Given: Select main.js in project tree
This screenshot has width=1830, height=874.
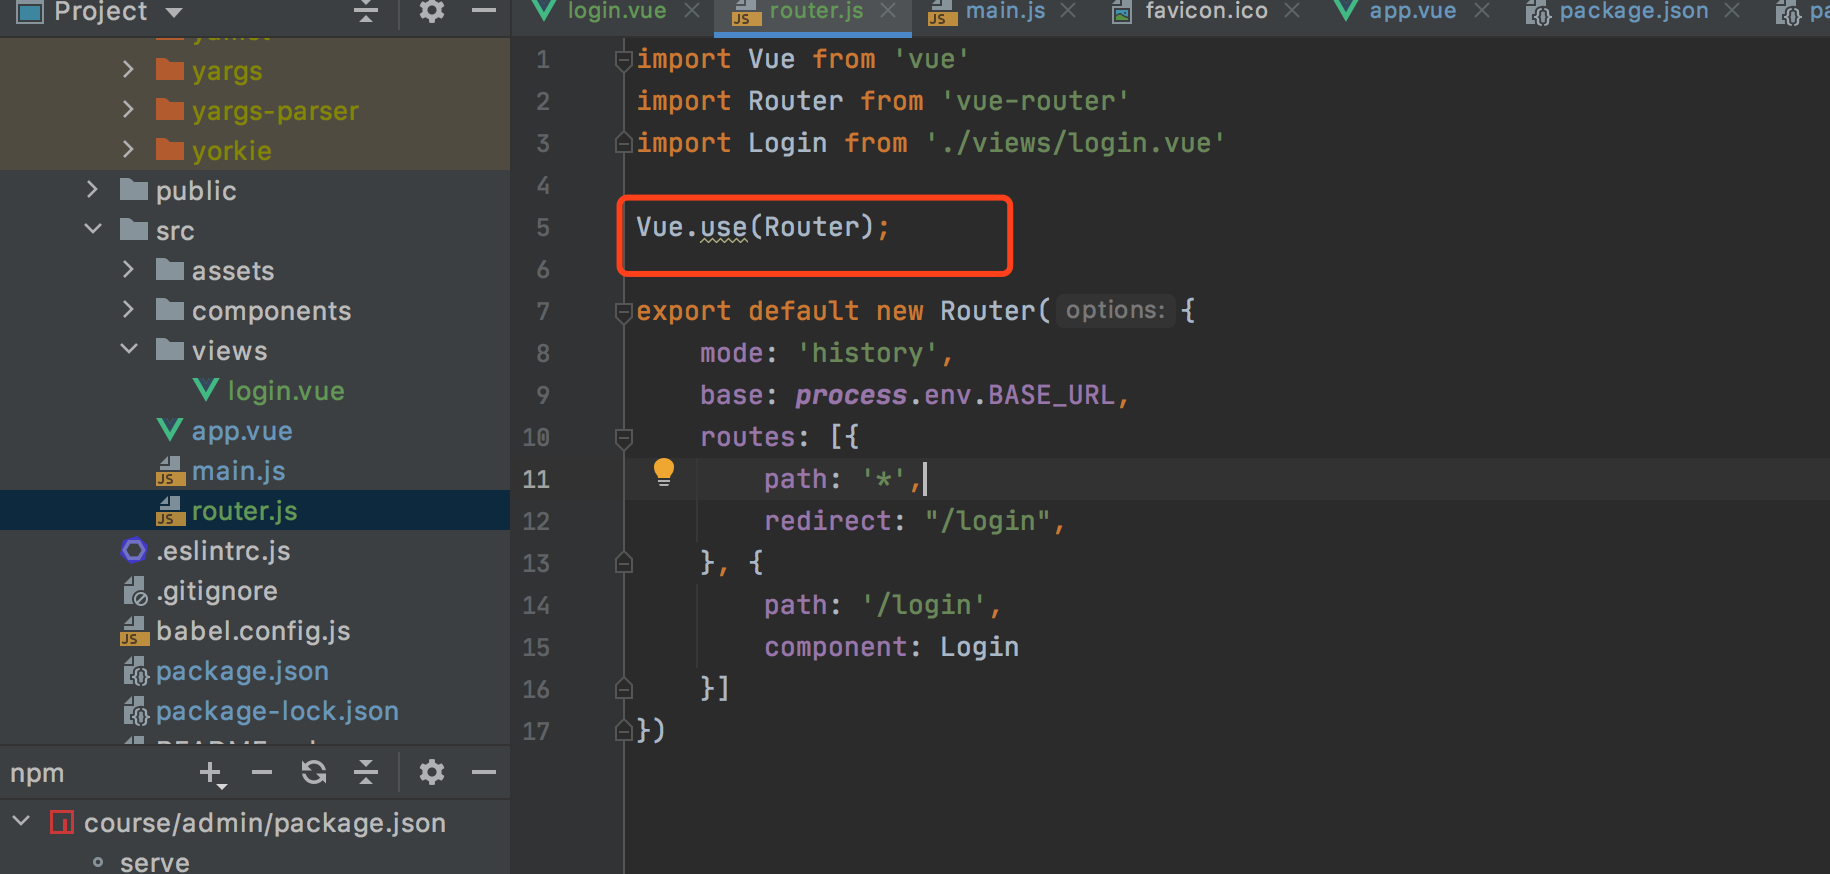Looking at the screenshot, I should [238, 471].
